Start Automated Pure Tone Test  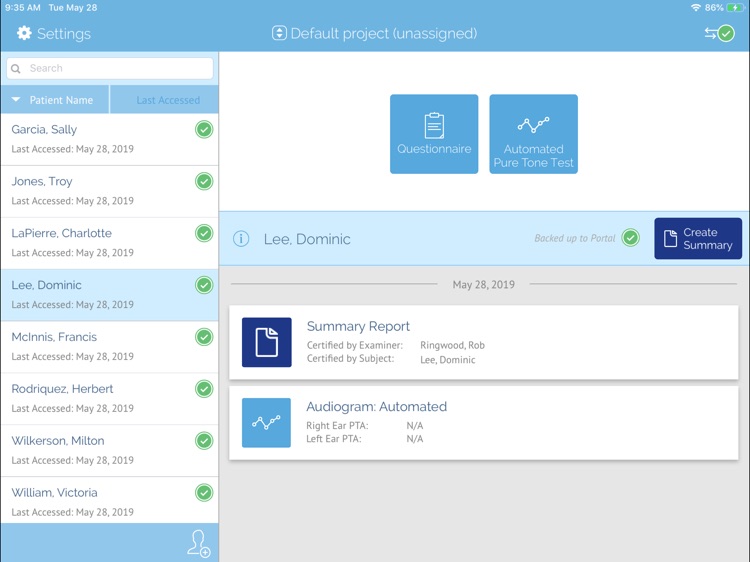tap(533, 134)
